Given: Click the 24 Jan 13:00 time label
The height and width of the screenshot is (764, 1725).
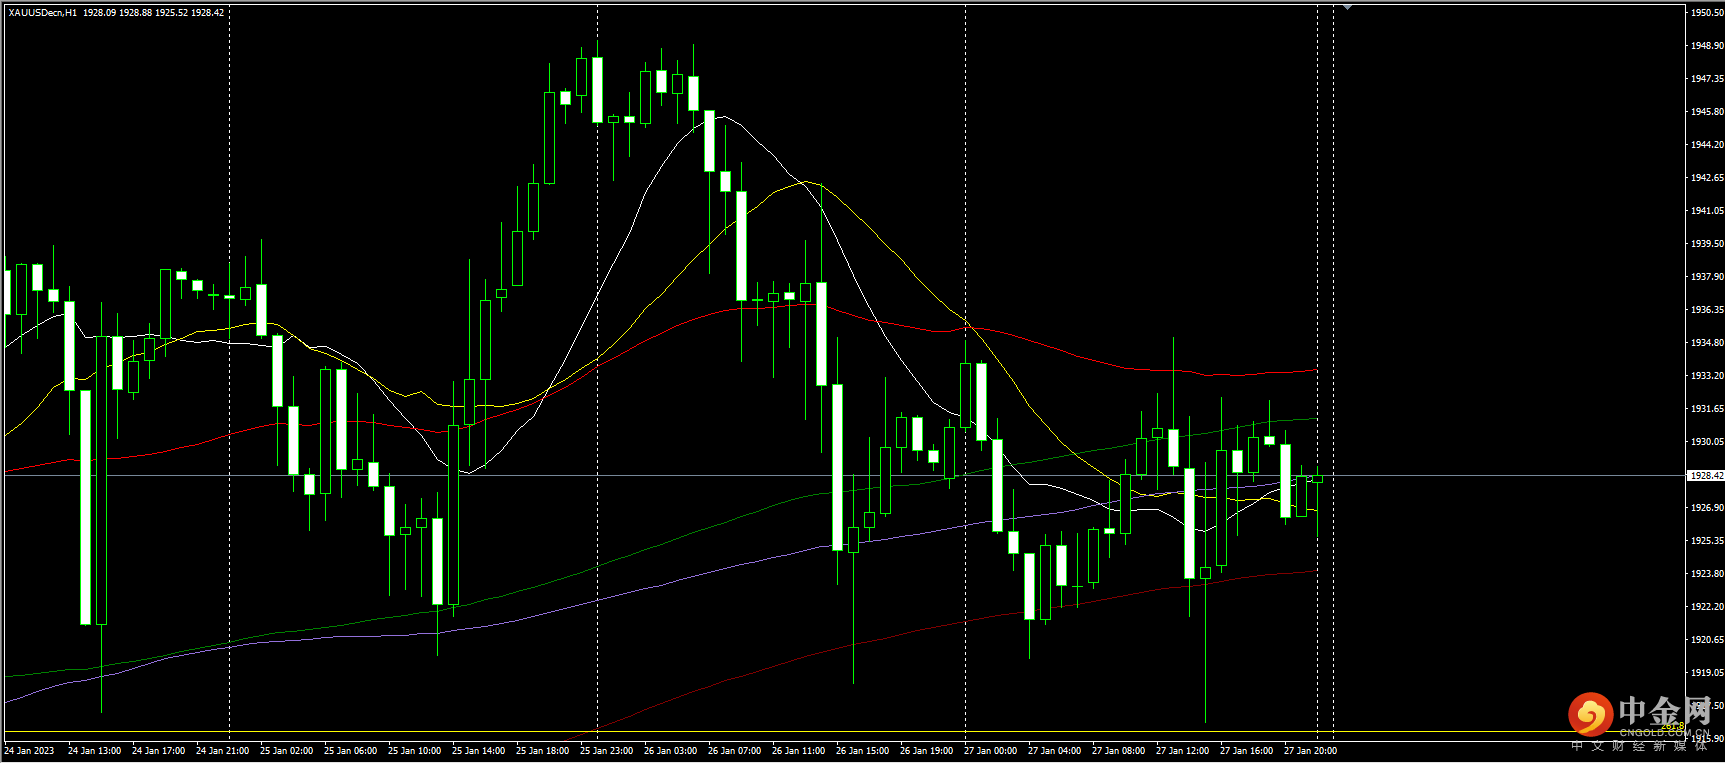Looking at the screenshot, I should (x=94, y=751).
